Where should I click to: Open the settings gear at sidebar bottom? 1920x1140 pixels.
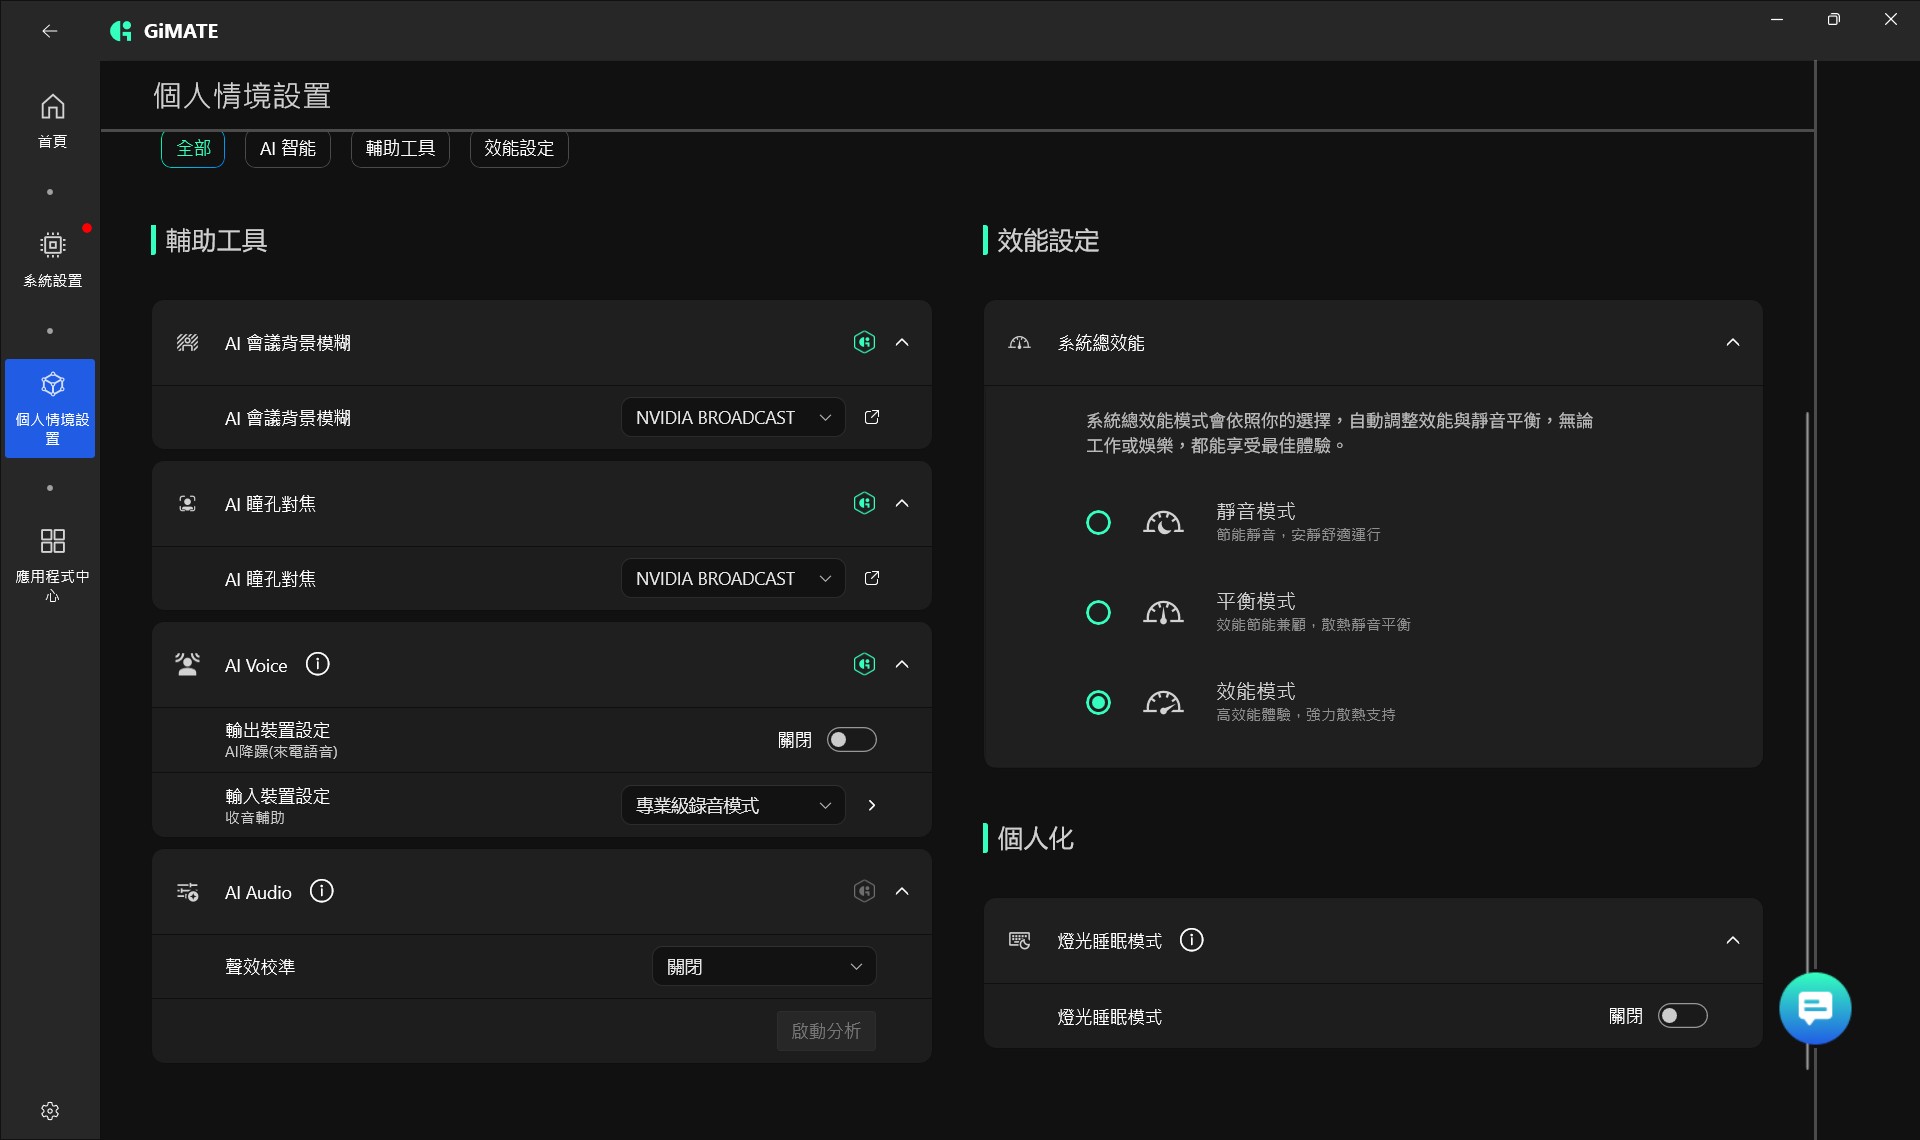[50, 1111]
